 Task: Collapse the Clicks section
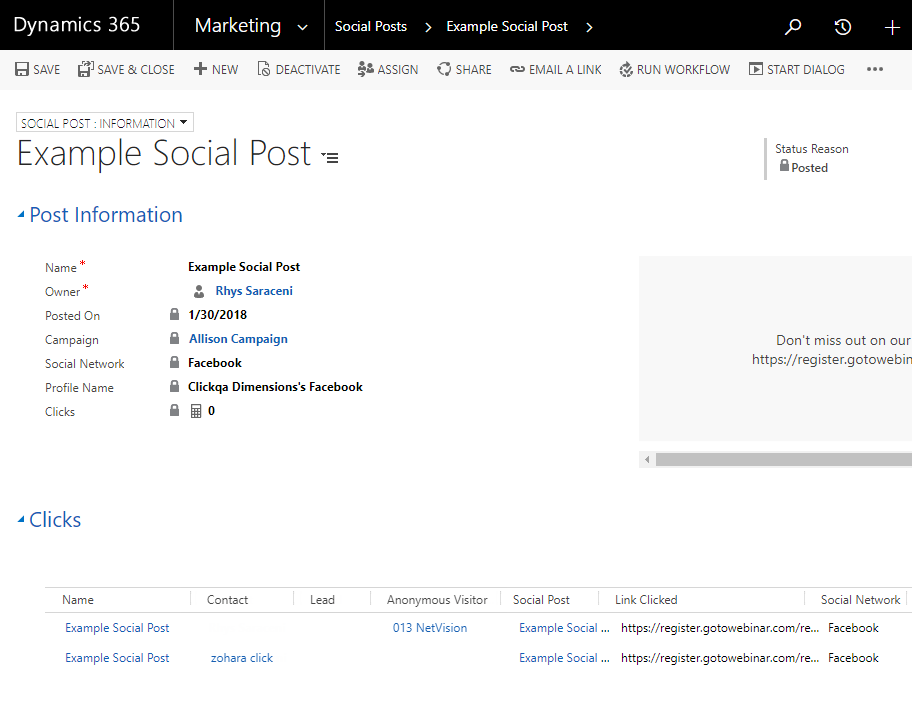[21, 520]
